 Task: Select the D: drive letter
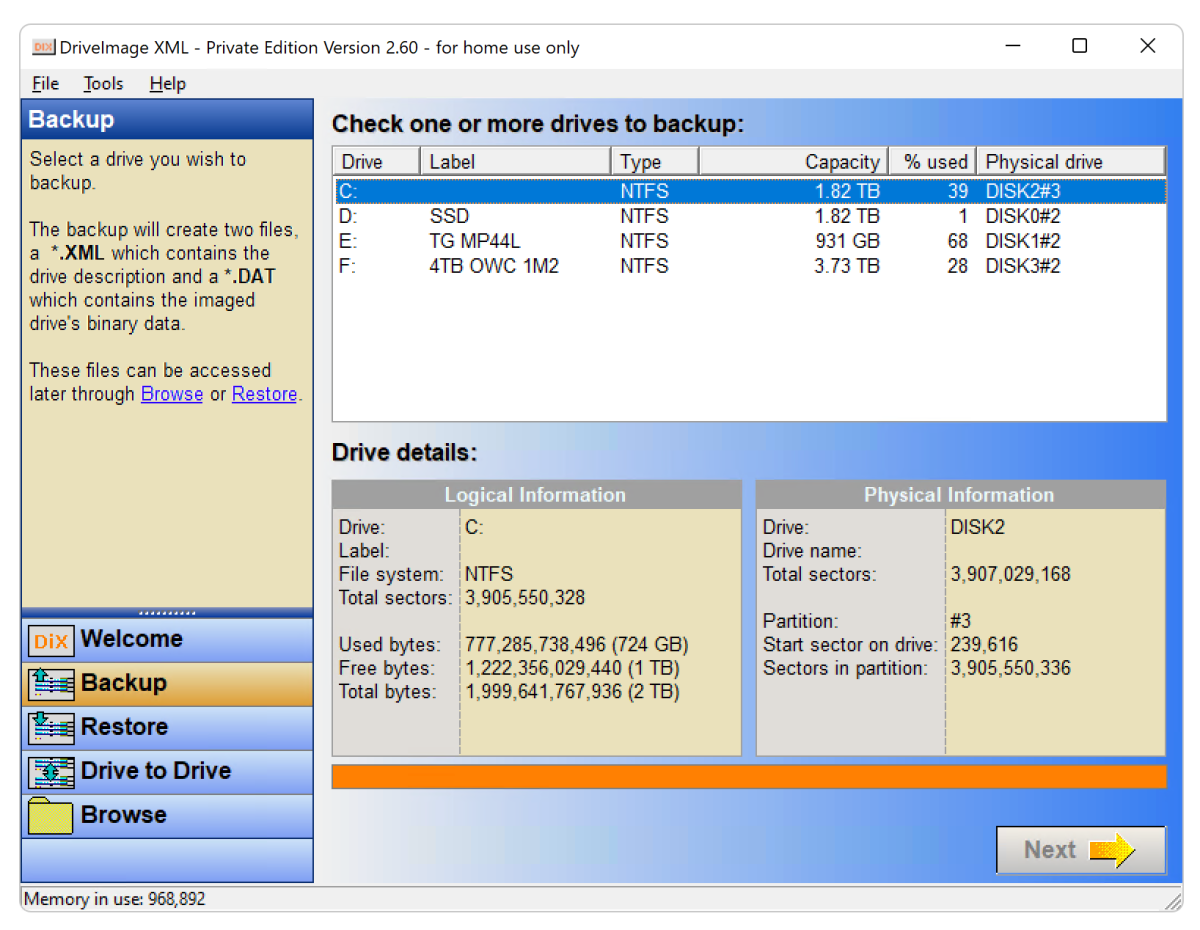[348, 216]
